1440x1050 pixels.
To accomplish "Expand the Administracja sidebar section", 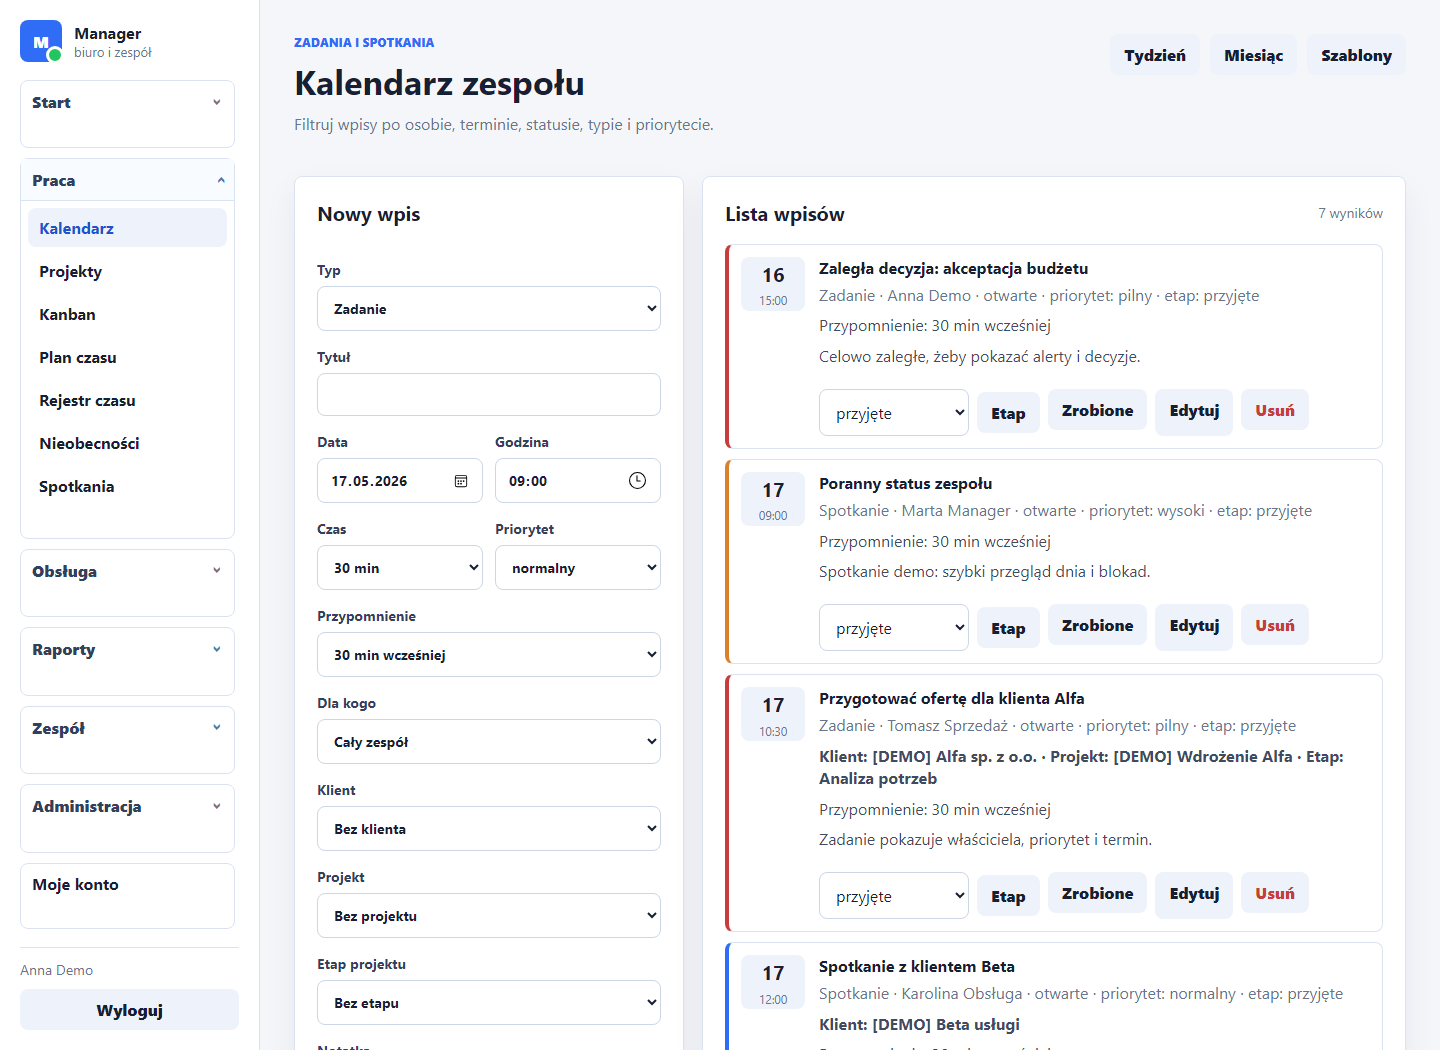I will (x=127, y=807).
